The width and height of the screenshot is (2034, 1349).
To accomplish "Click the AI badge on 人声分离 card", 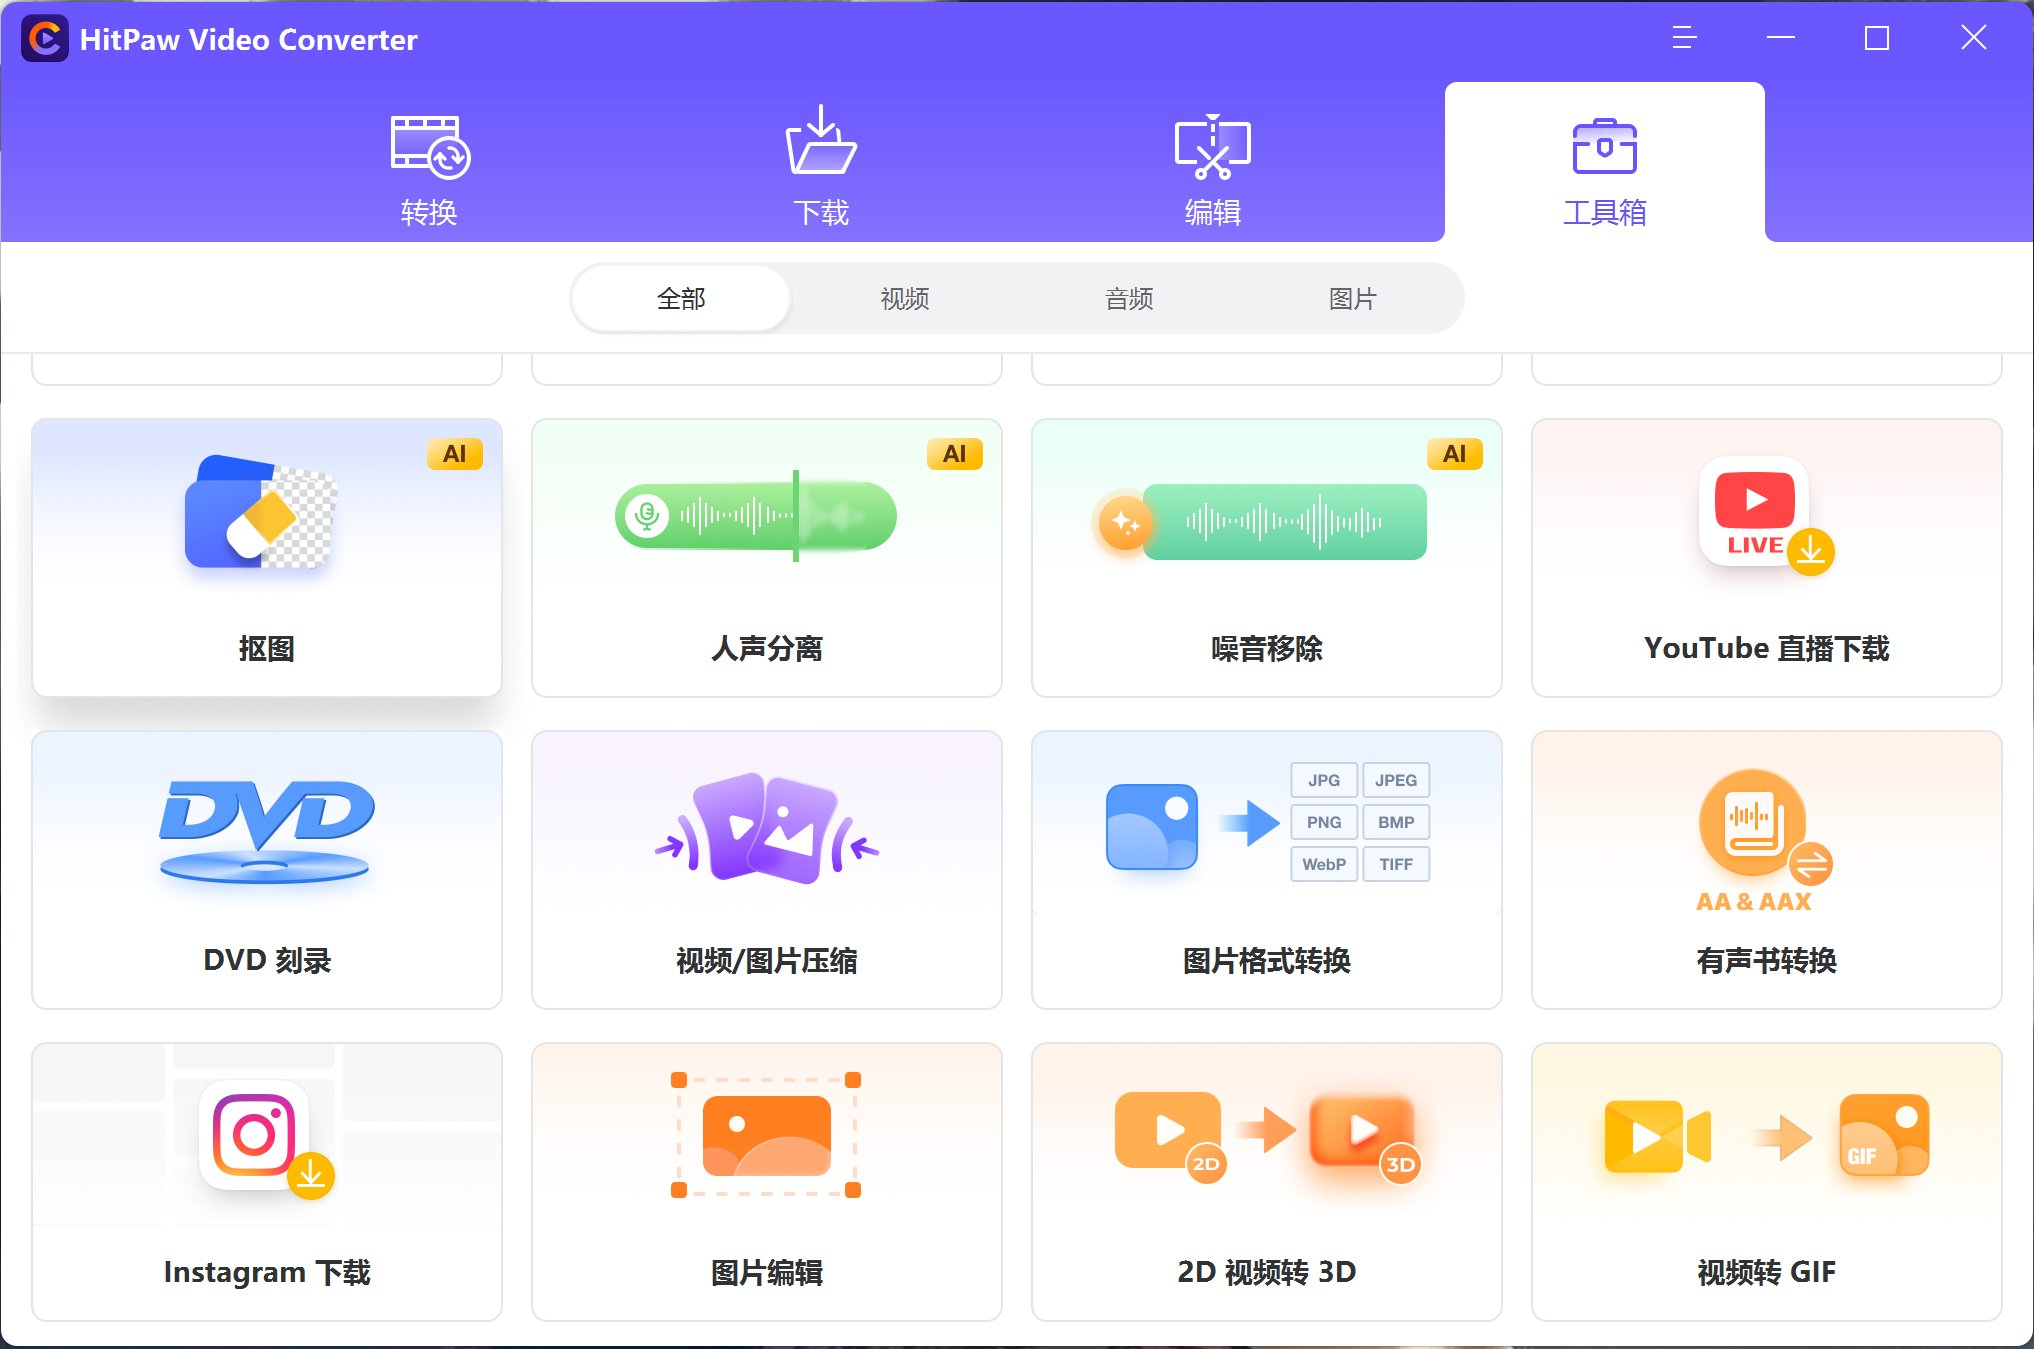I will (955, 454).
